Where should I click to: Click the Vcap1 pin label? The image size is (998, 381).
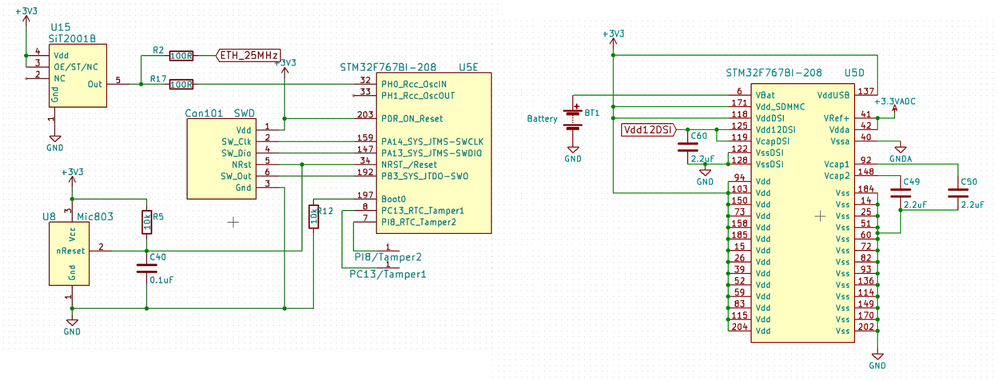click(x=838, y=164)
